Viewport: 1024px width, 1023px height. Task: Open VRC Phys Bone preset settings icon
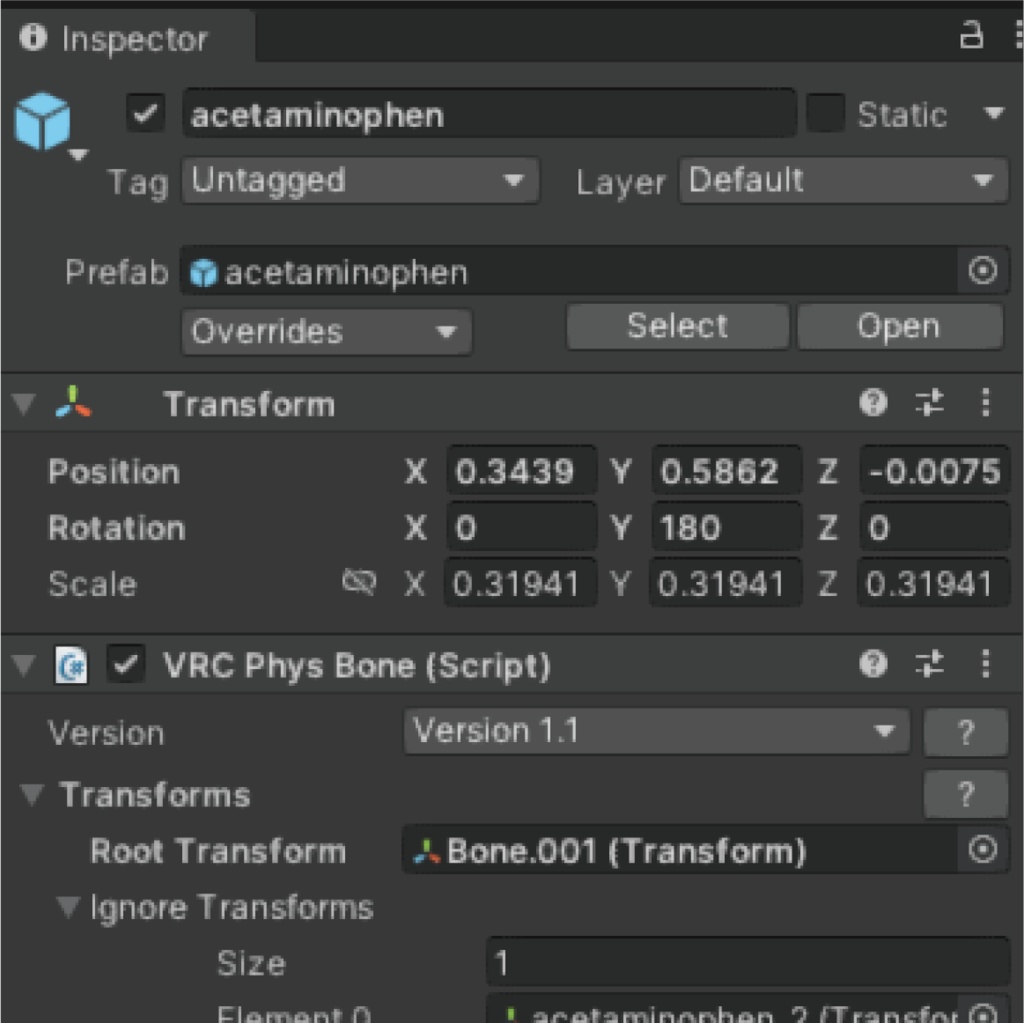(929, 664)
